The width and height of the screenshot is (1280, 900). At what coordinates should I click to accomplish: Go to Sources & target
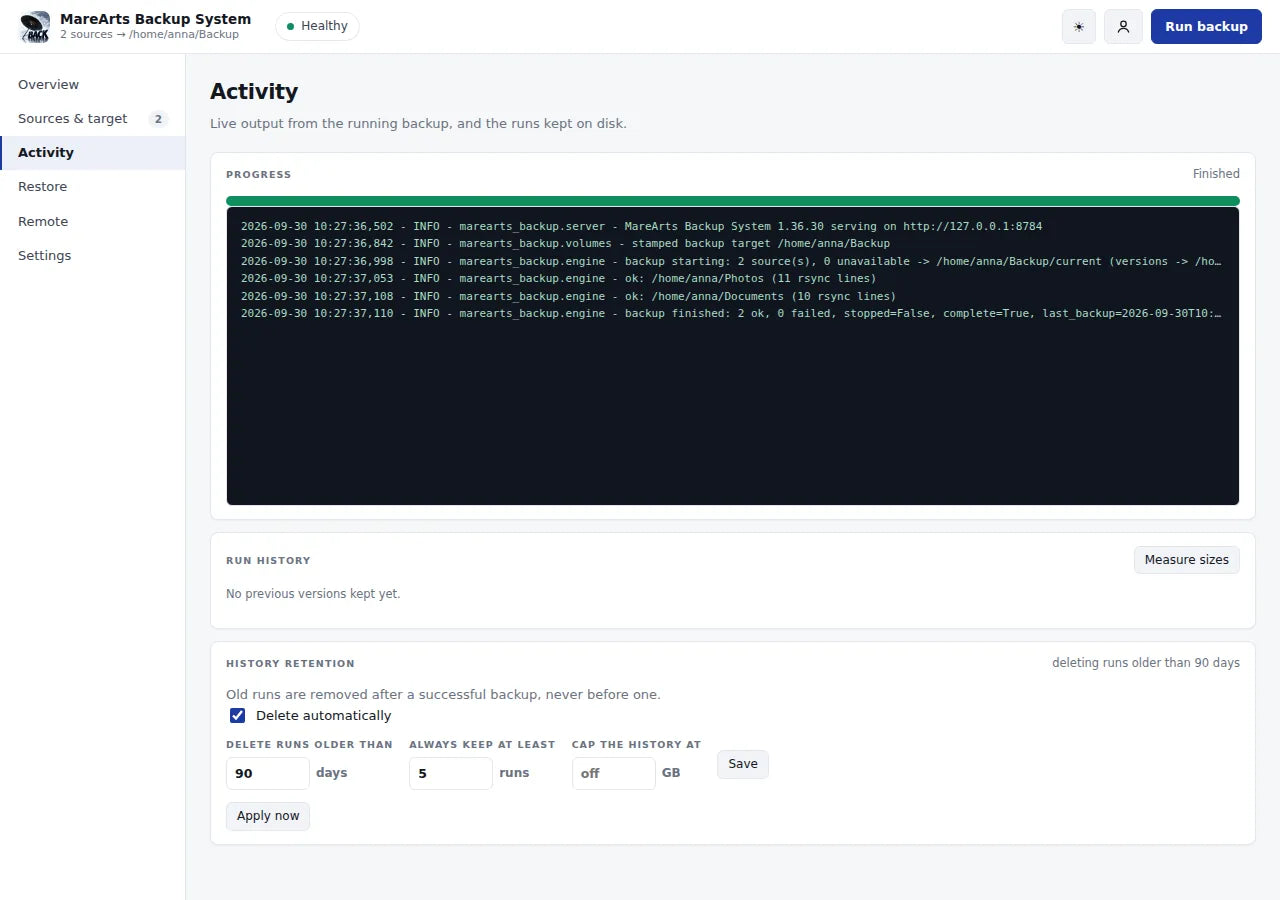[x=92, y=119]
